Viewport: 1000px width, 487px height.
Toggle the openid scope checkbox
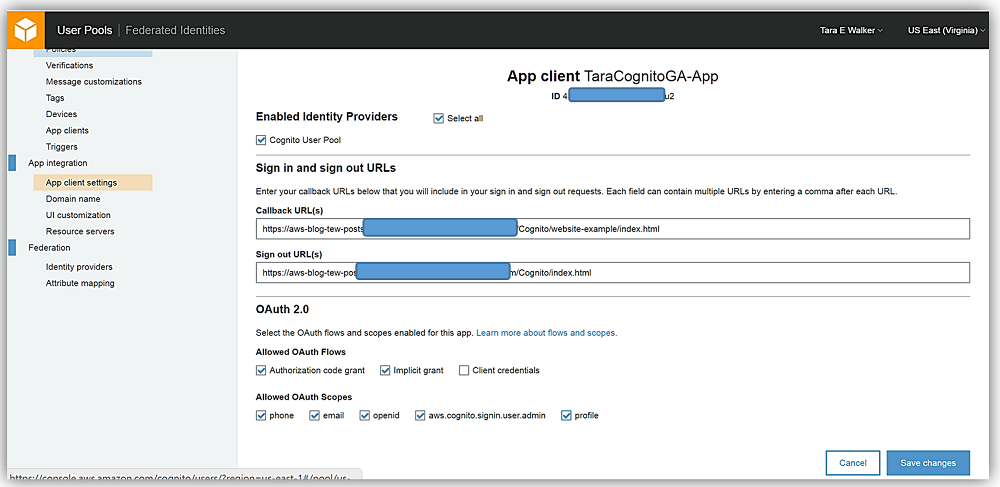click(365, 416)
